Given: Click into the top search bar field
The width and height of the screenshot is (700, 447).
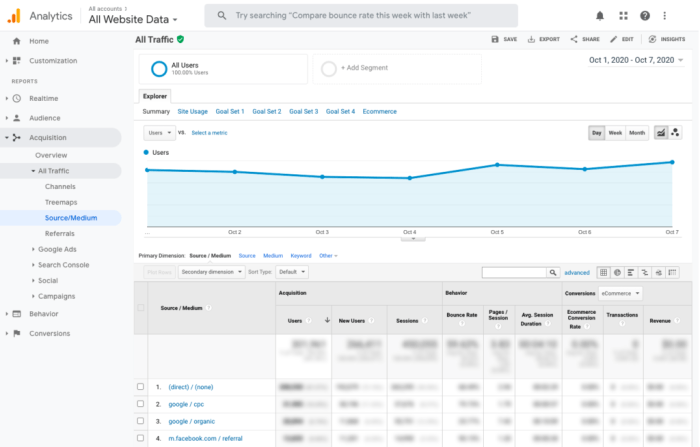Looking at the screenshot, I should 361,16.
